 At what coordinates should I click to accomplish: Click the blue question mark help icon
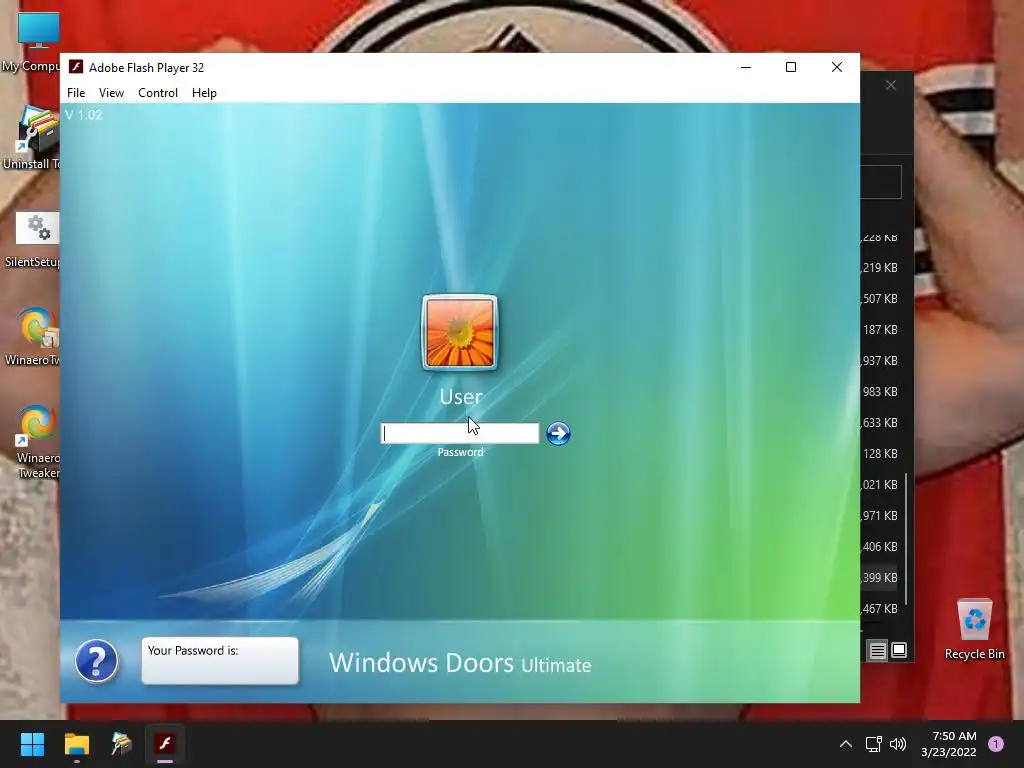[x=96, y=661]
